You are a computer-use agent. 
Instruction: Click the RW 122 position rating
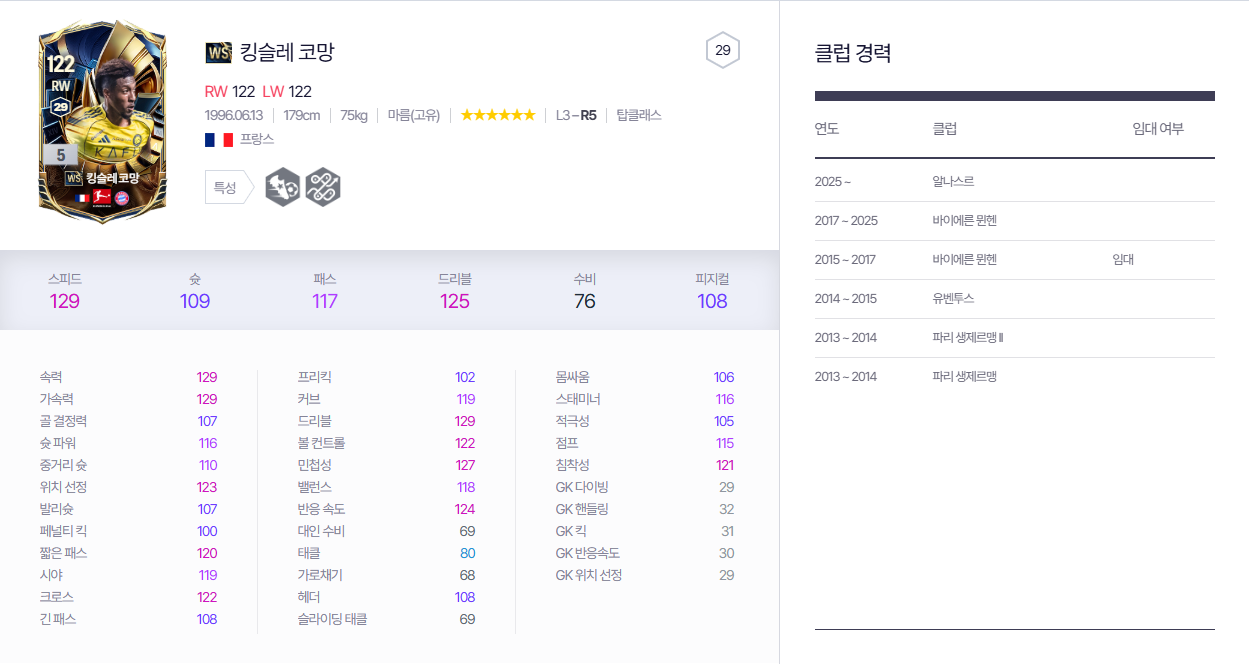[x=230, y=91]
